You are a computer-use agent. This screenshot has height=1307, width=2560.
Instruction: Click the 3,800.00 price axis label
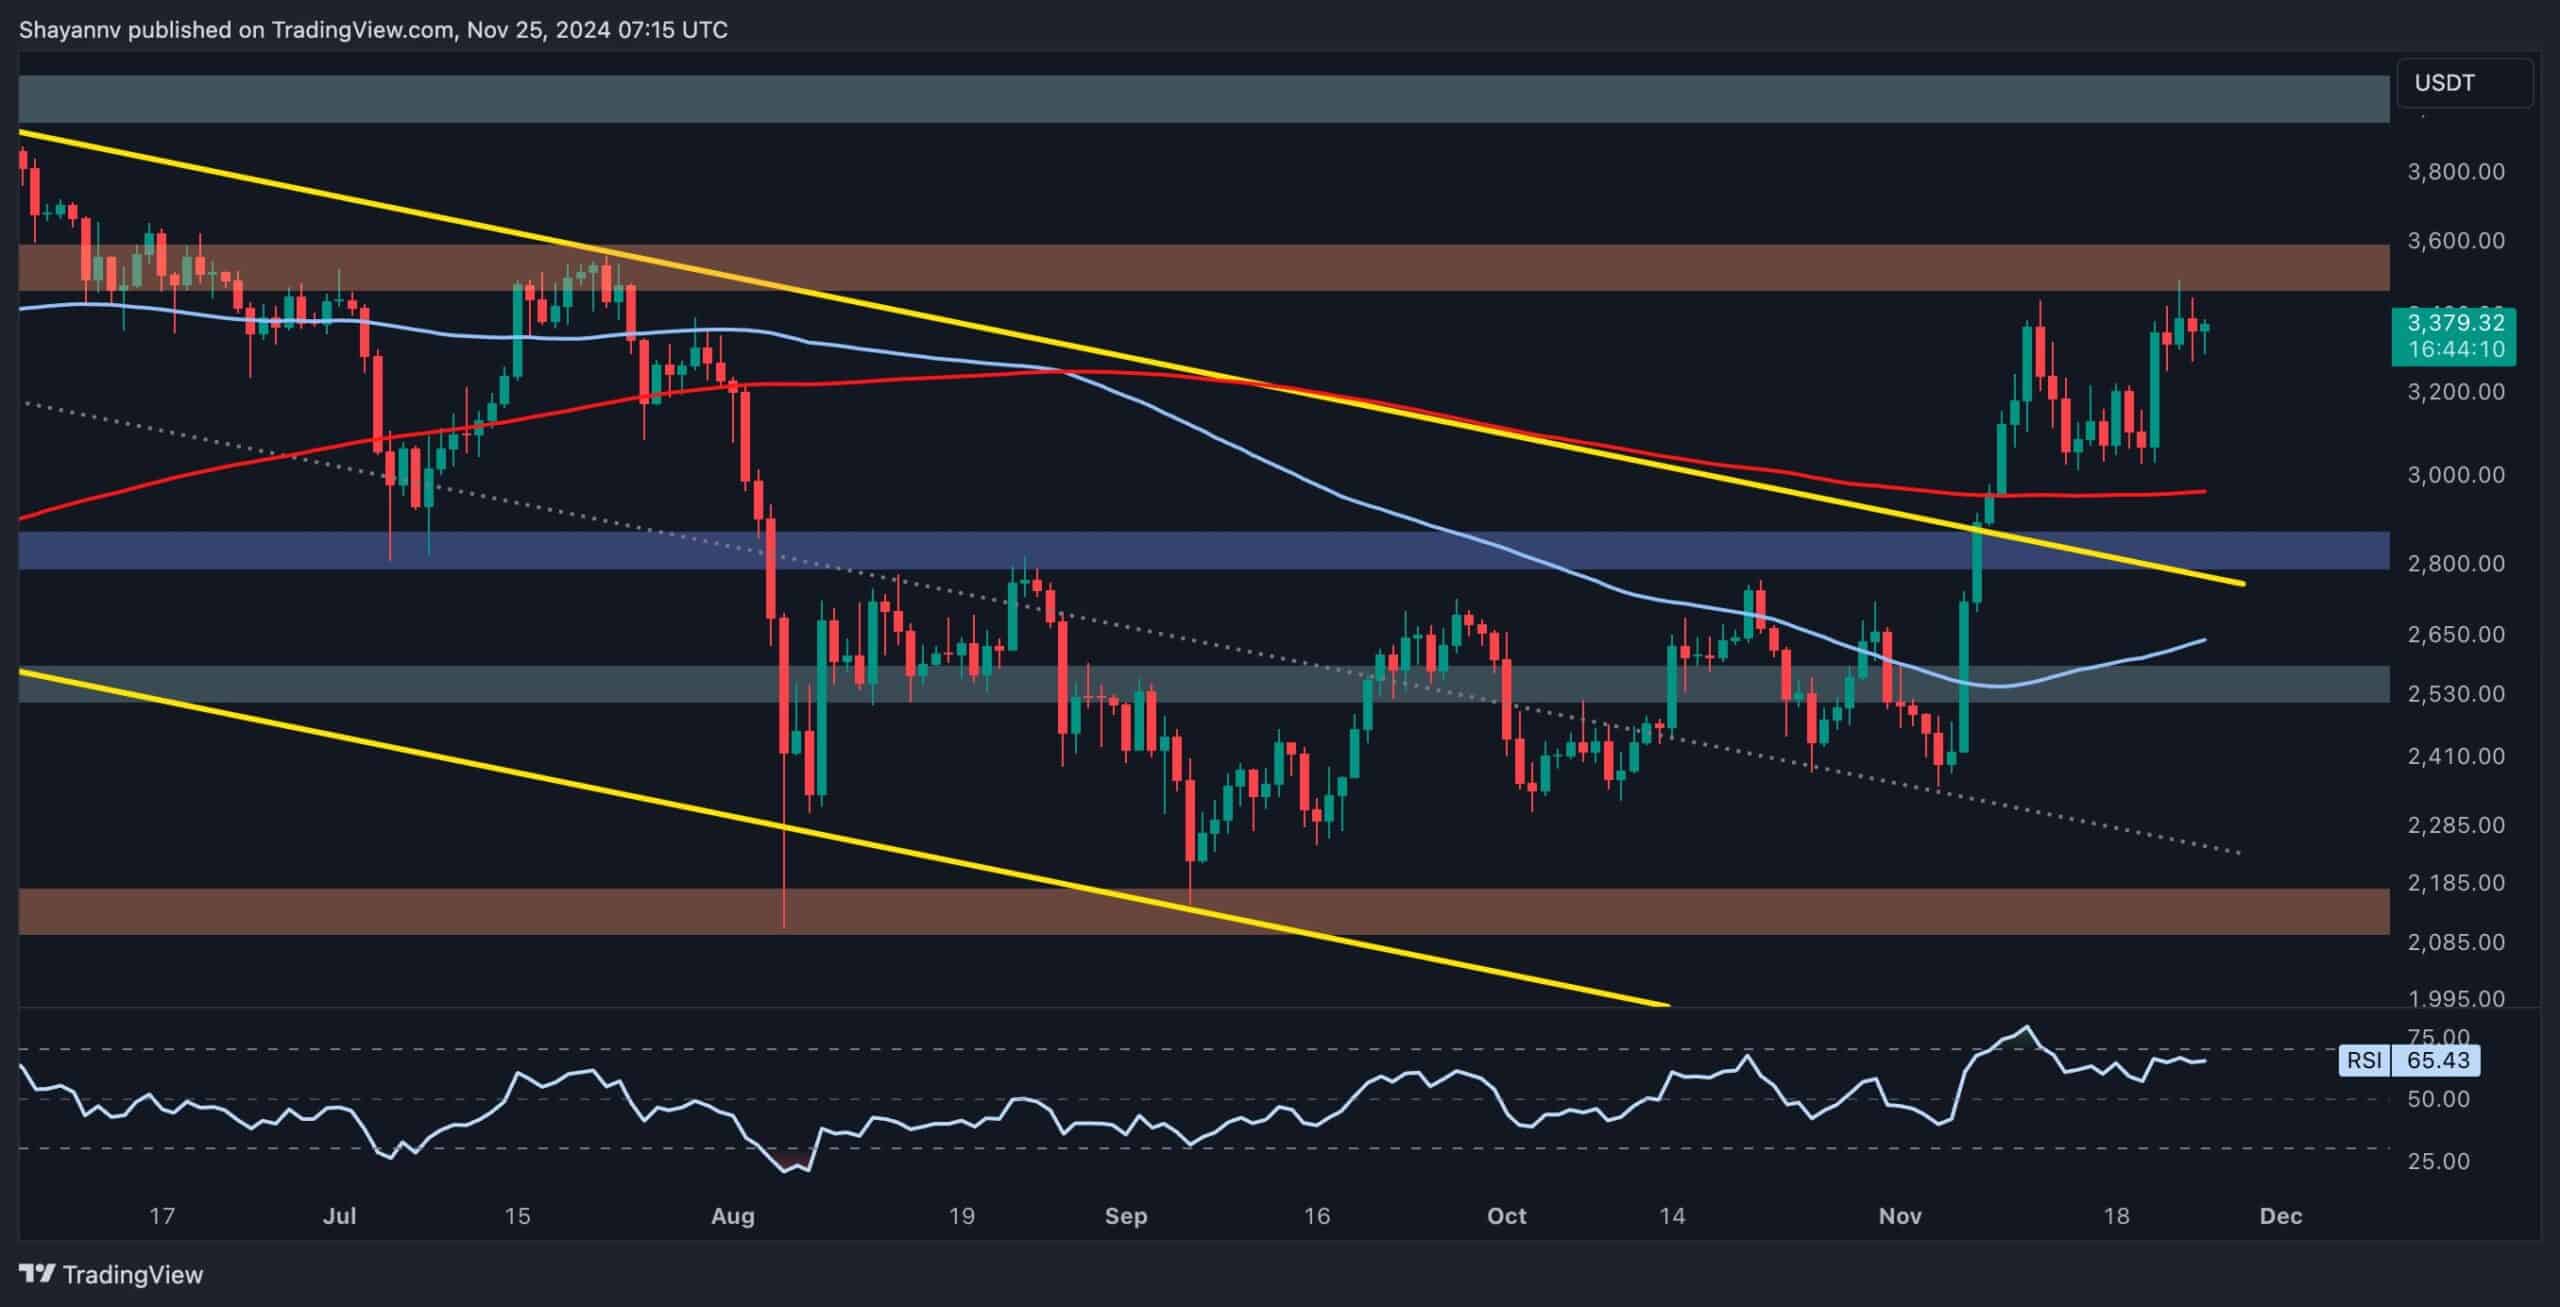(x=2455, y=172)
